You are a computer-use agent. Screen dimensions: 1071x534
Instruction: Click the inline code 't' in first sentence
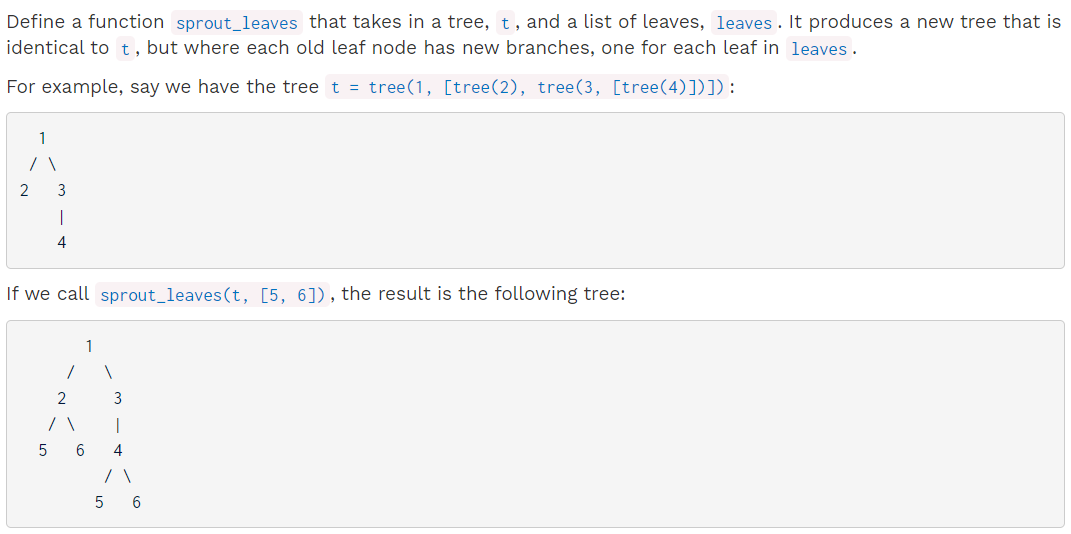[505, 23]
